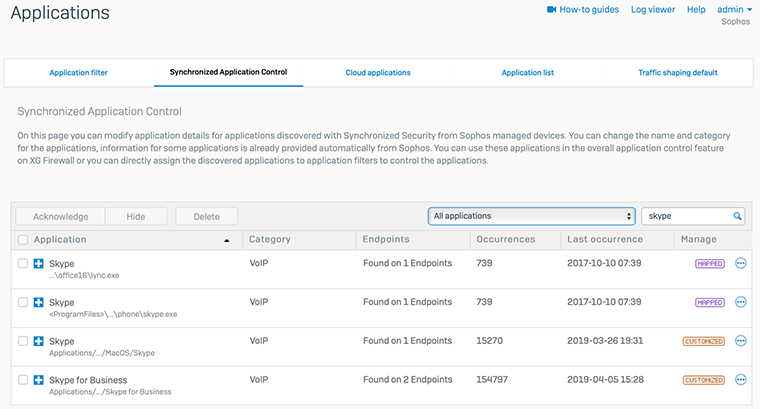
Task: Click the Last occurrence column header
Action: coord(605,239)
